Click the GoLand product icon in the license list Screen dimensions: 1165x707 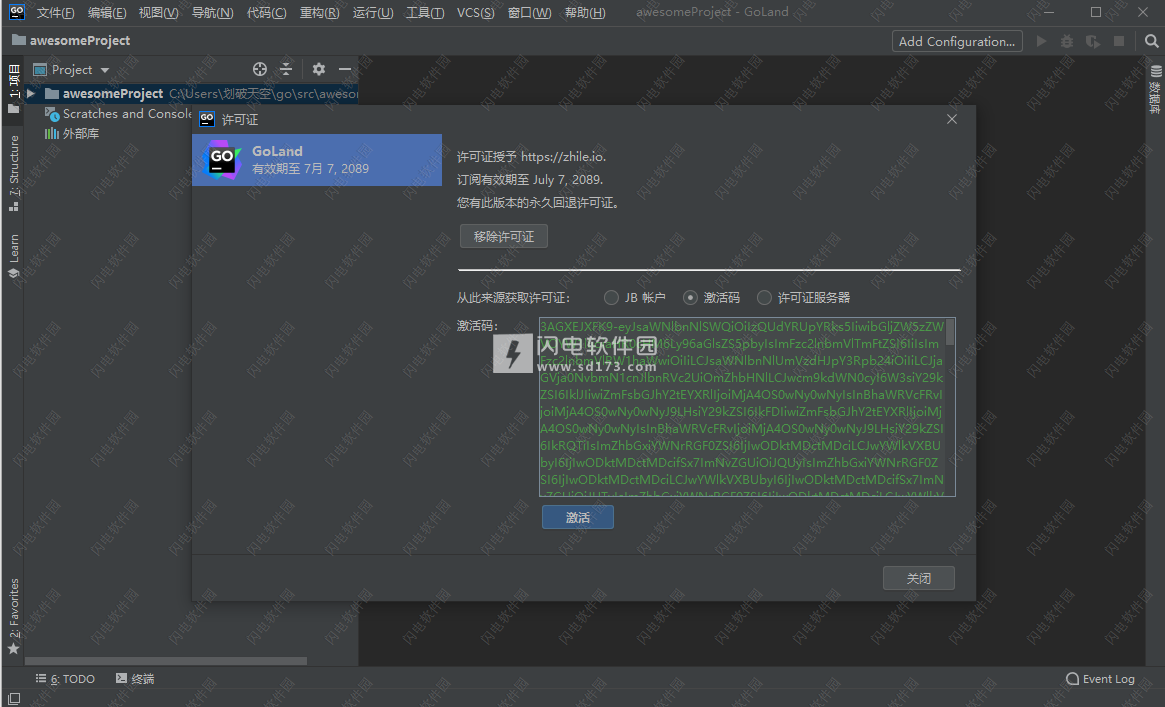point(222,159)
